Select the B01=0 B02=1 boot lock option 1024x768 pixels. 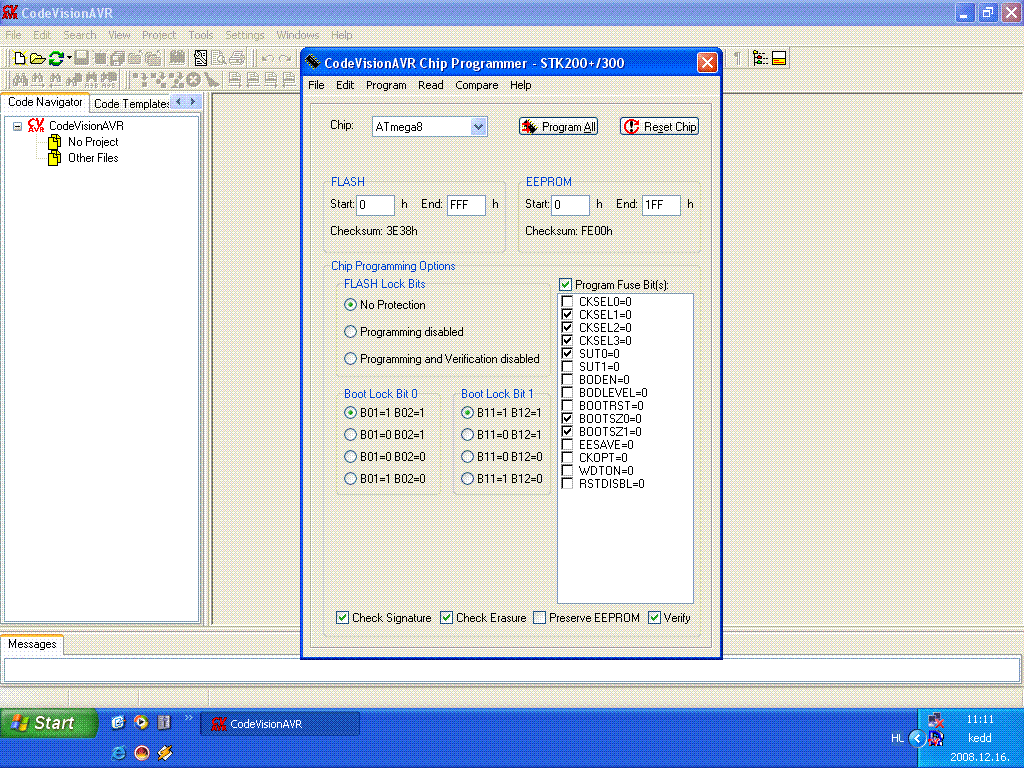pos(351,435)
